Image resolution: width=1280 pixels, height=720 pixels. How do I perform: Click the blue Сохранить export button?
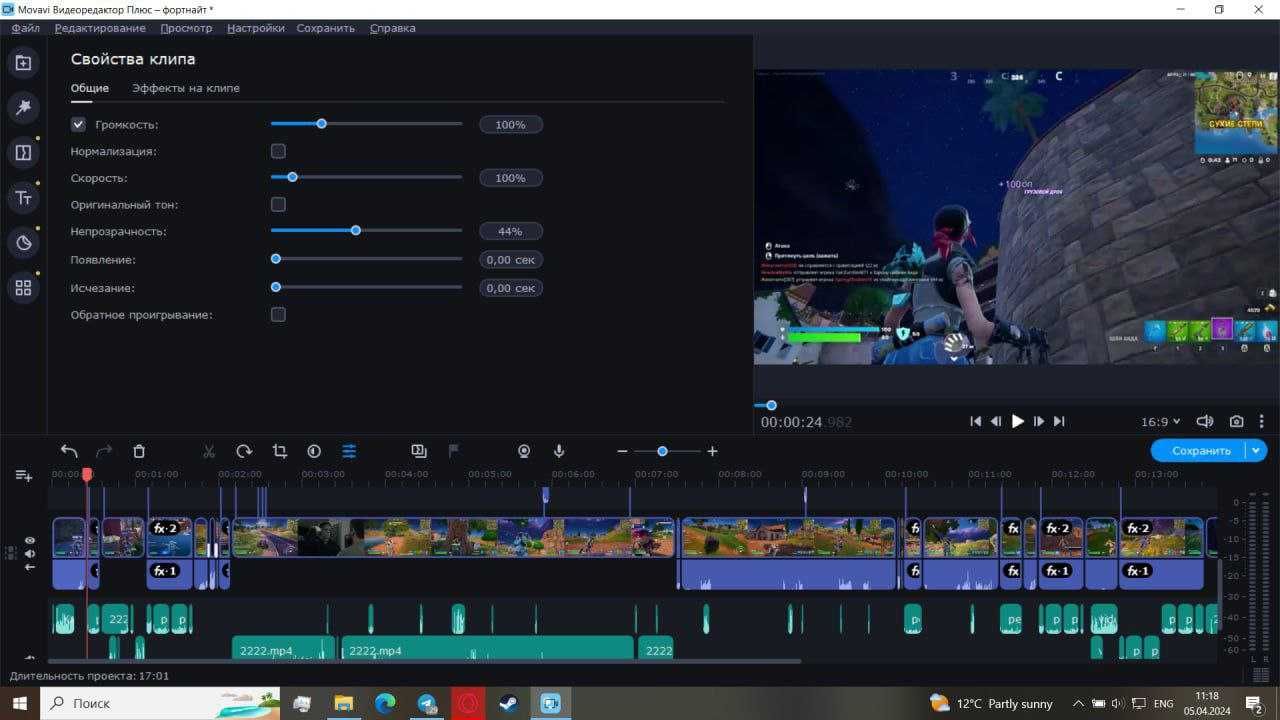1198,451
